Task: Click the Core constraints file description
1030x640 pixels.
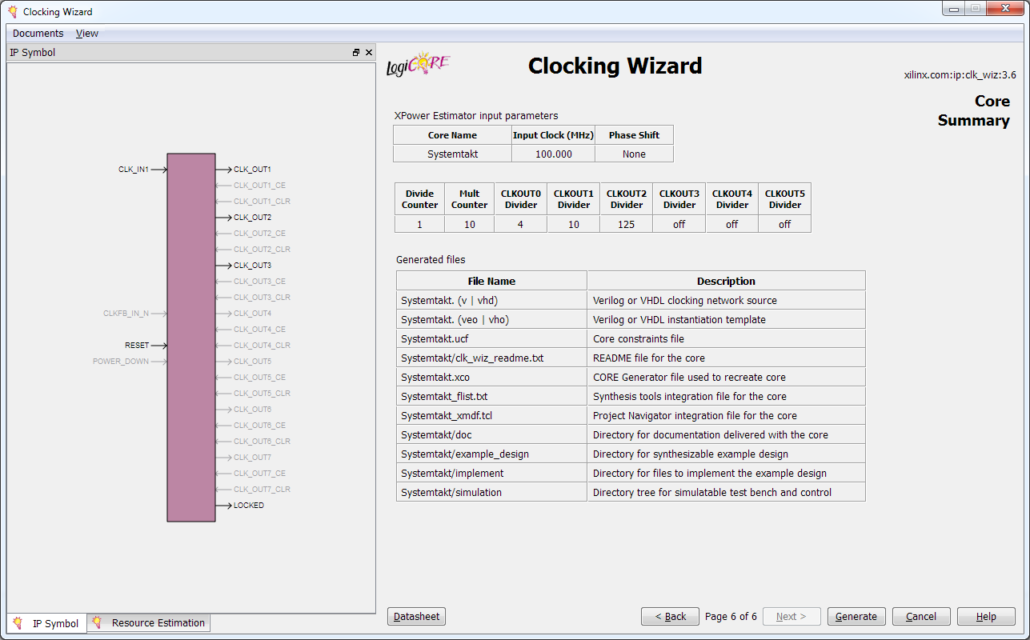Action: tap(638, 339)
